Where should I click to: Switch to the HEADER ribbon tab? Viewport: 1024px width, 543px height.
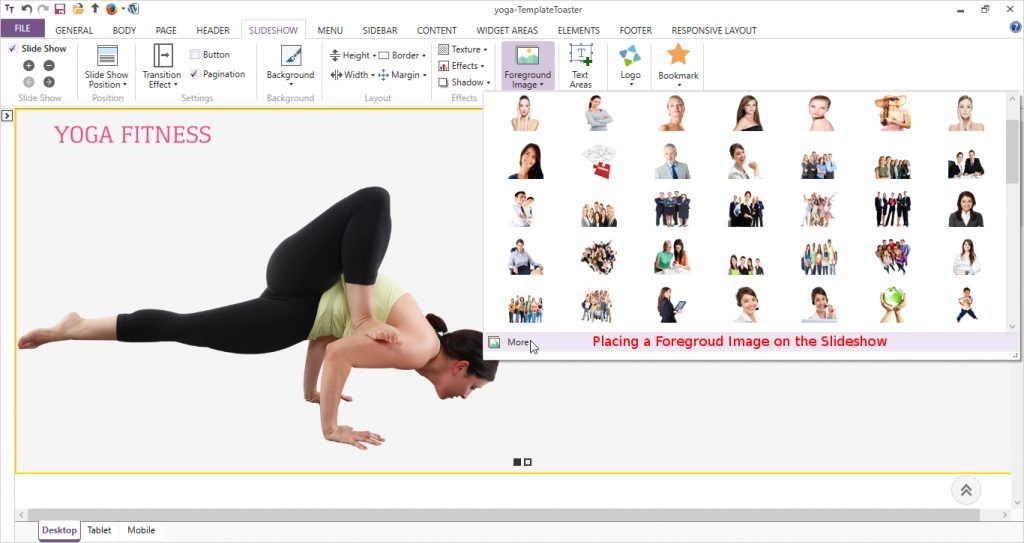(212, 30)
